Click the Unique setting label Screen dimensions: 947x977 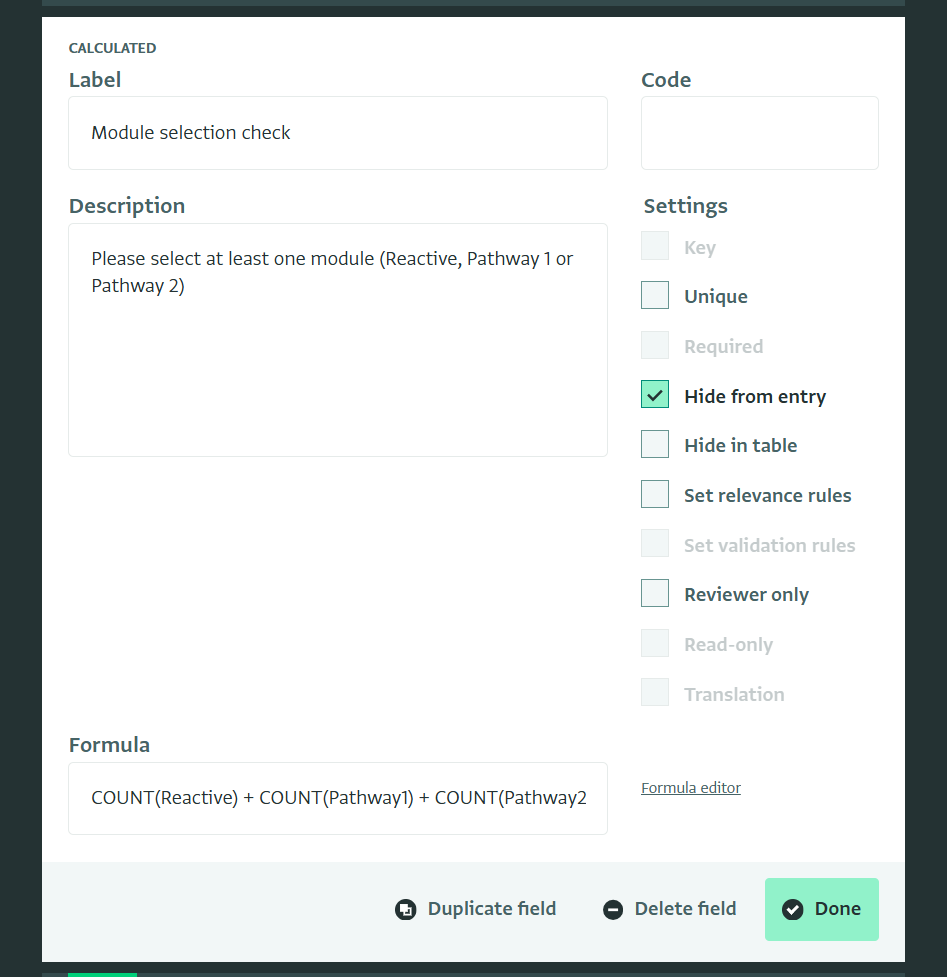click(x=715, y=297)
